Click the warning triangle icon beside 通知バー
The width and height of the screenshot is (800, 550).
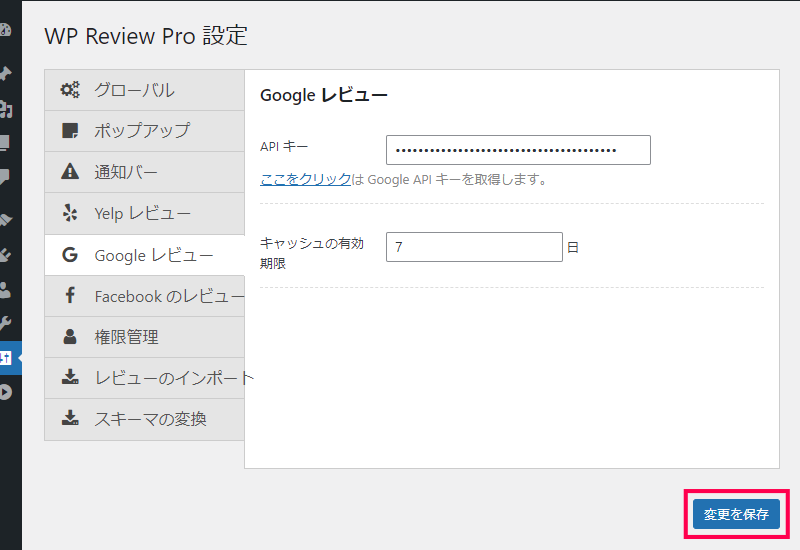(70, 171)
